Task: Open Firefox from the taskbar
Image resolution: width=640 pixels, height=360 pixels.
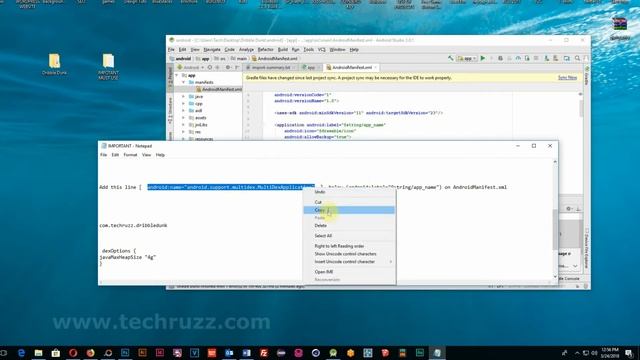Action: 91,353
